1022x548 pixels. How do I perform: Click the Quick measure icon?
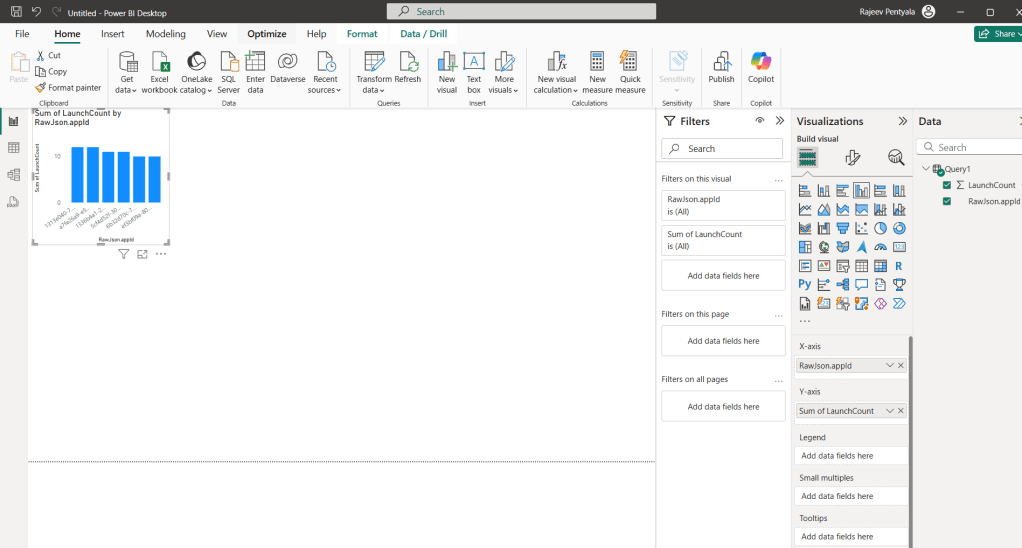click(630, 62)
